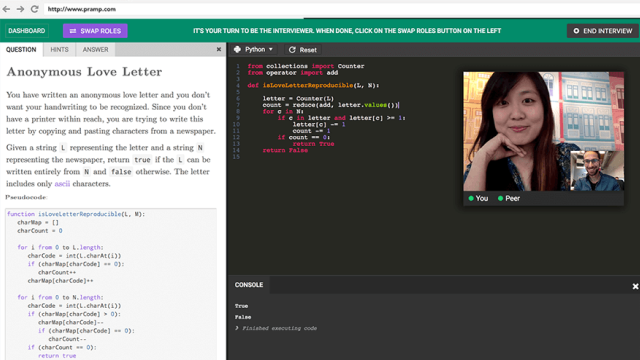
Task: Click the swap arrows icon on Swap Roles
Action: pyautogui.click(x=73, y=31)
